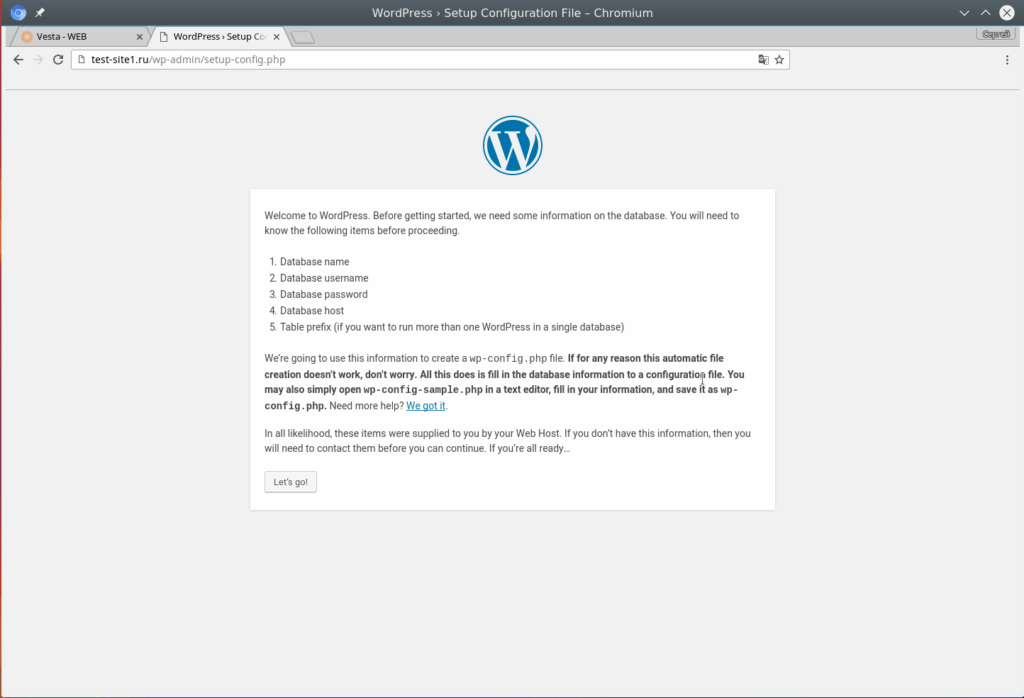The height and width of the screenshot is (698, 1024).
Task: Close the WordPress Setup tab
Action: tap(276, 37)
